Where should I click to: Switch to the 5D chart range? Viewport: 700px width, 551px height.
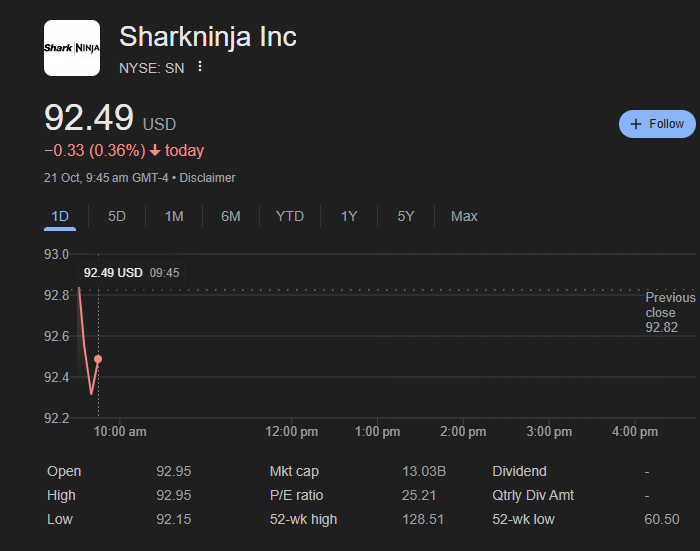(117, 216)
